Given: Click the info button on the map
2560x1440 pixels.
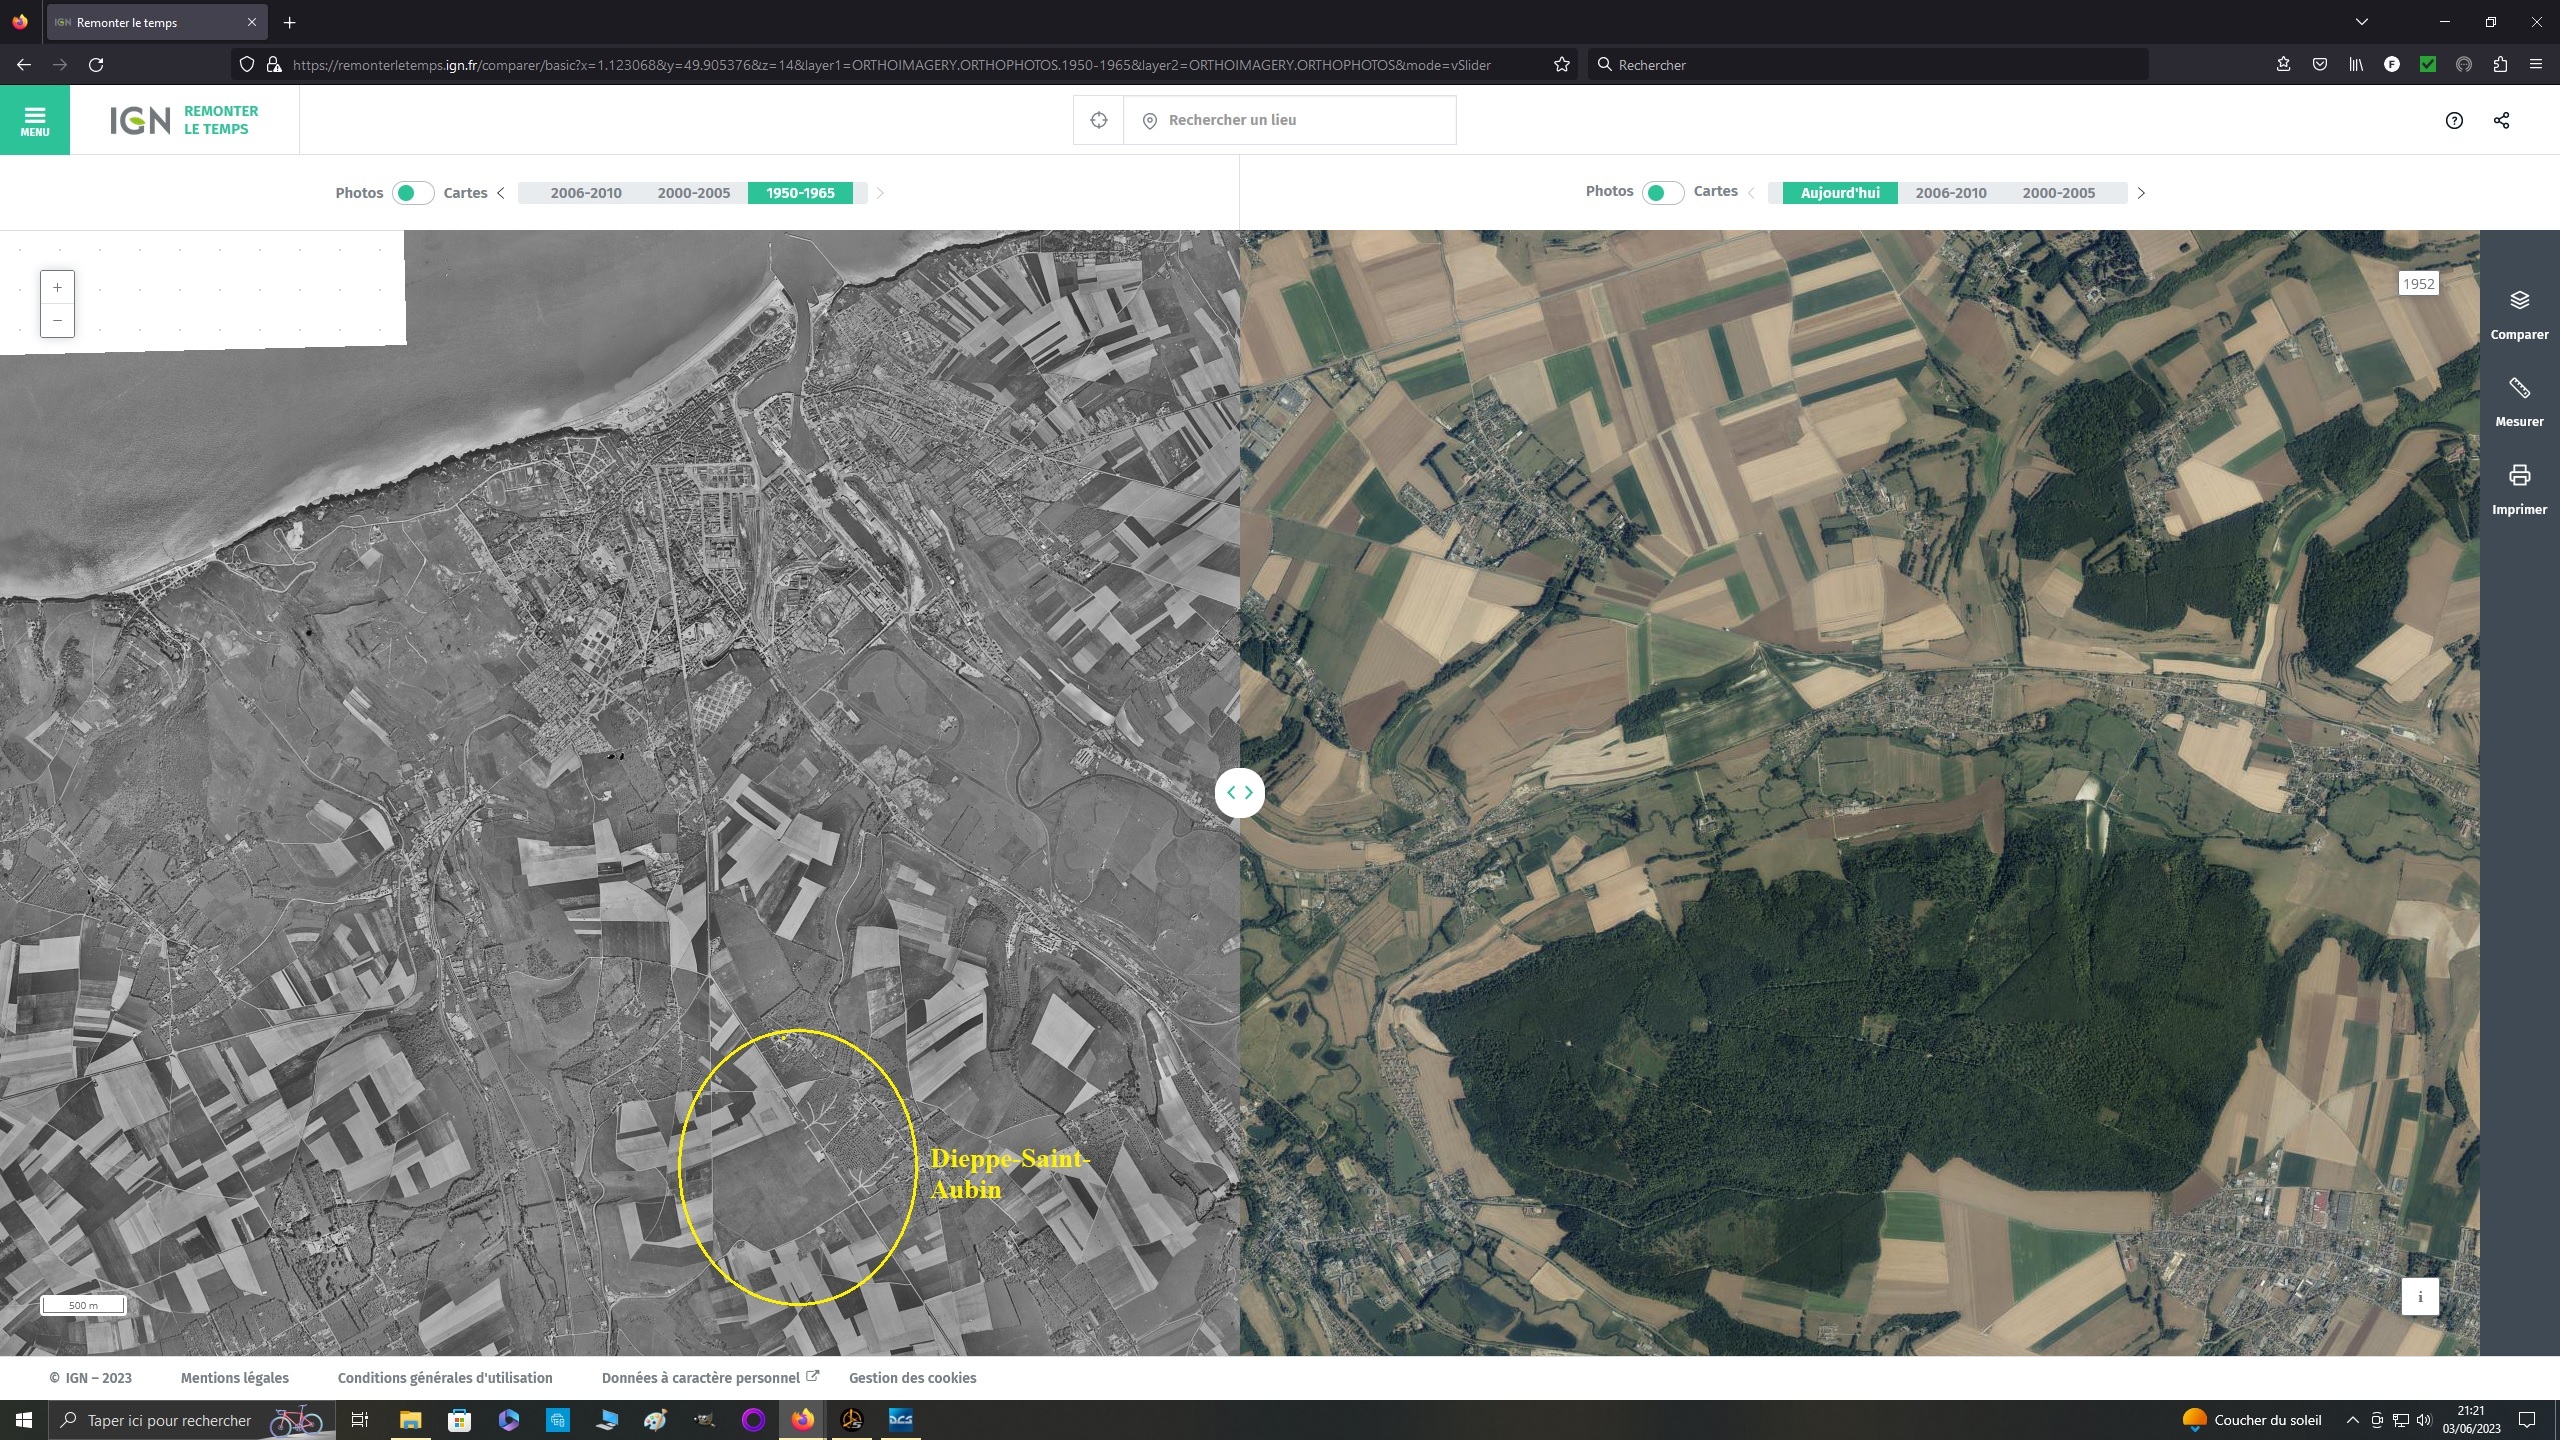Looking at the screenshot, I should pos(2419,1296).
